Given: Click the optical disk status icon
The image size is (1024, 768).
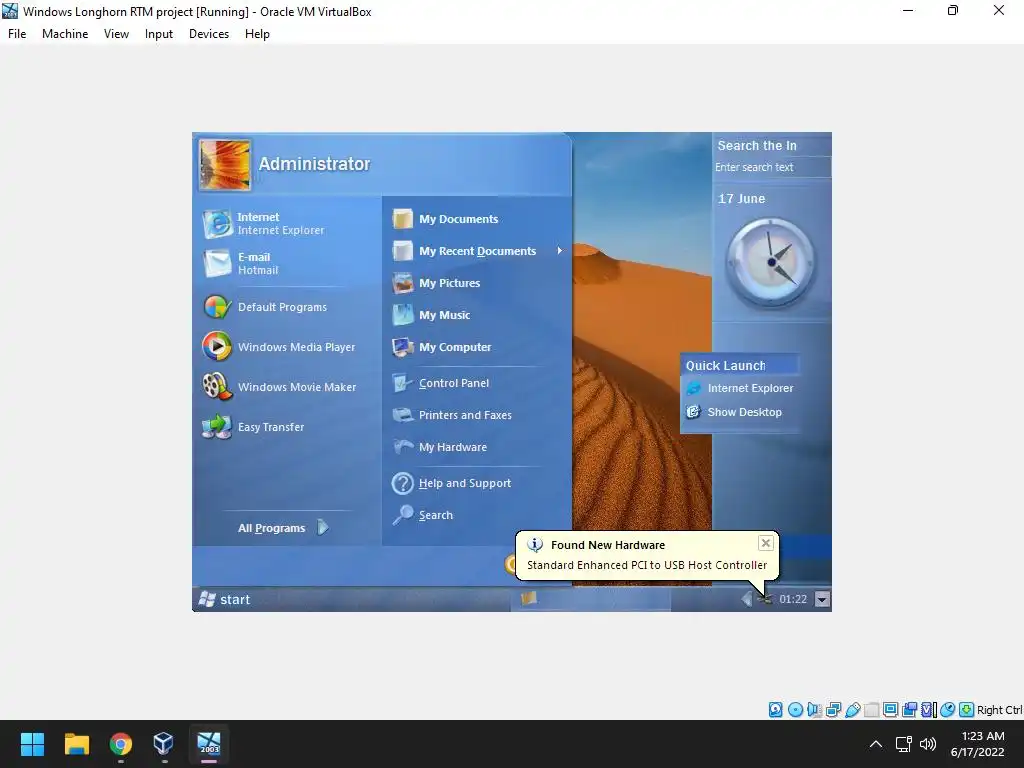Looking at the screenshot, I should click(795, 710).
